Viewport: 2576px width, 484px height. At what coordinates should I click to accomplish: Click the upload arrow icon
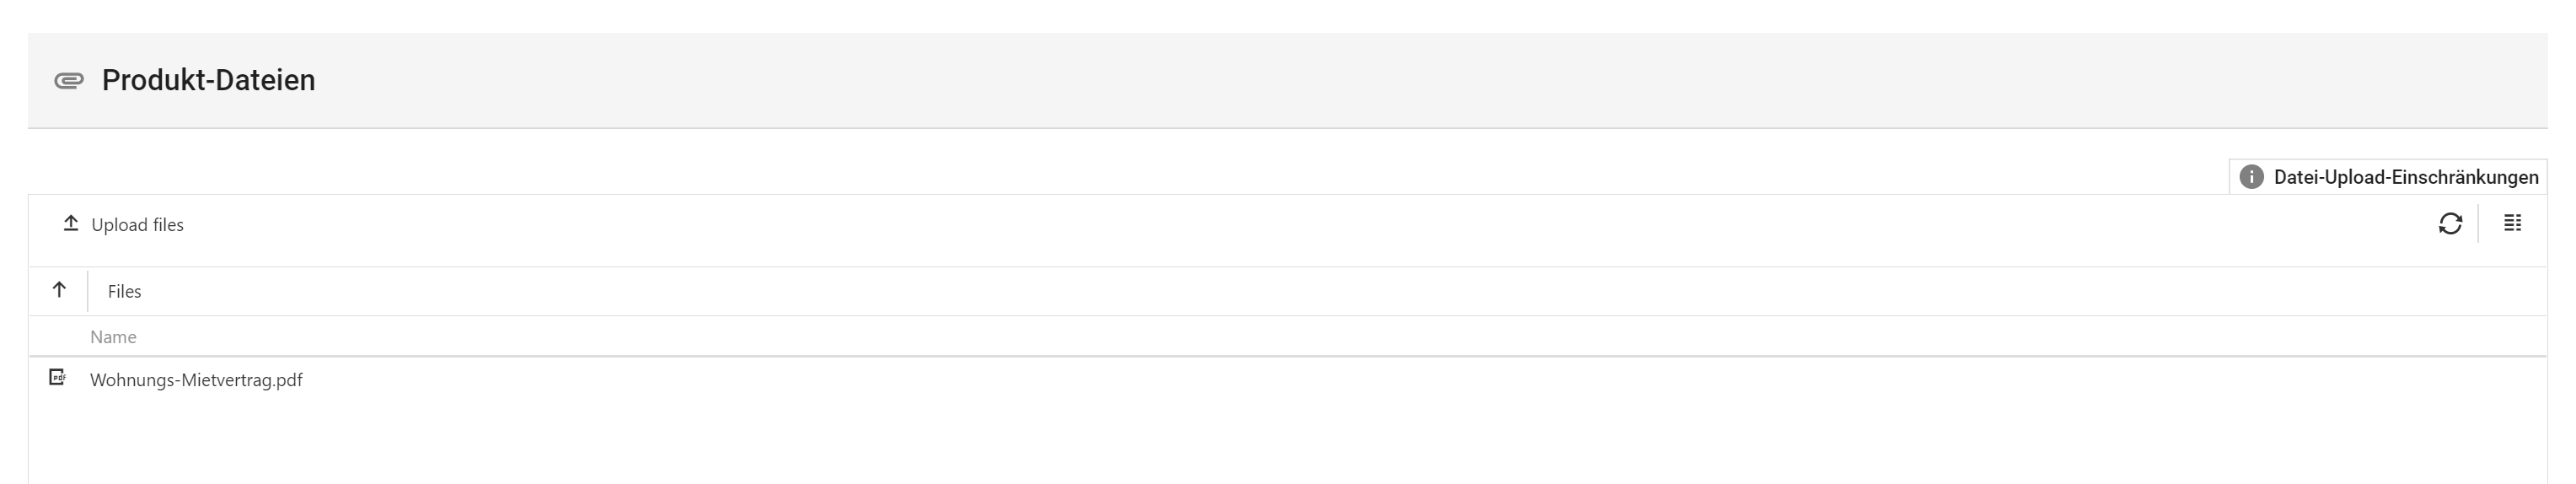(71, 224)
